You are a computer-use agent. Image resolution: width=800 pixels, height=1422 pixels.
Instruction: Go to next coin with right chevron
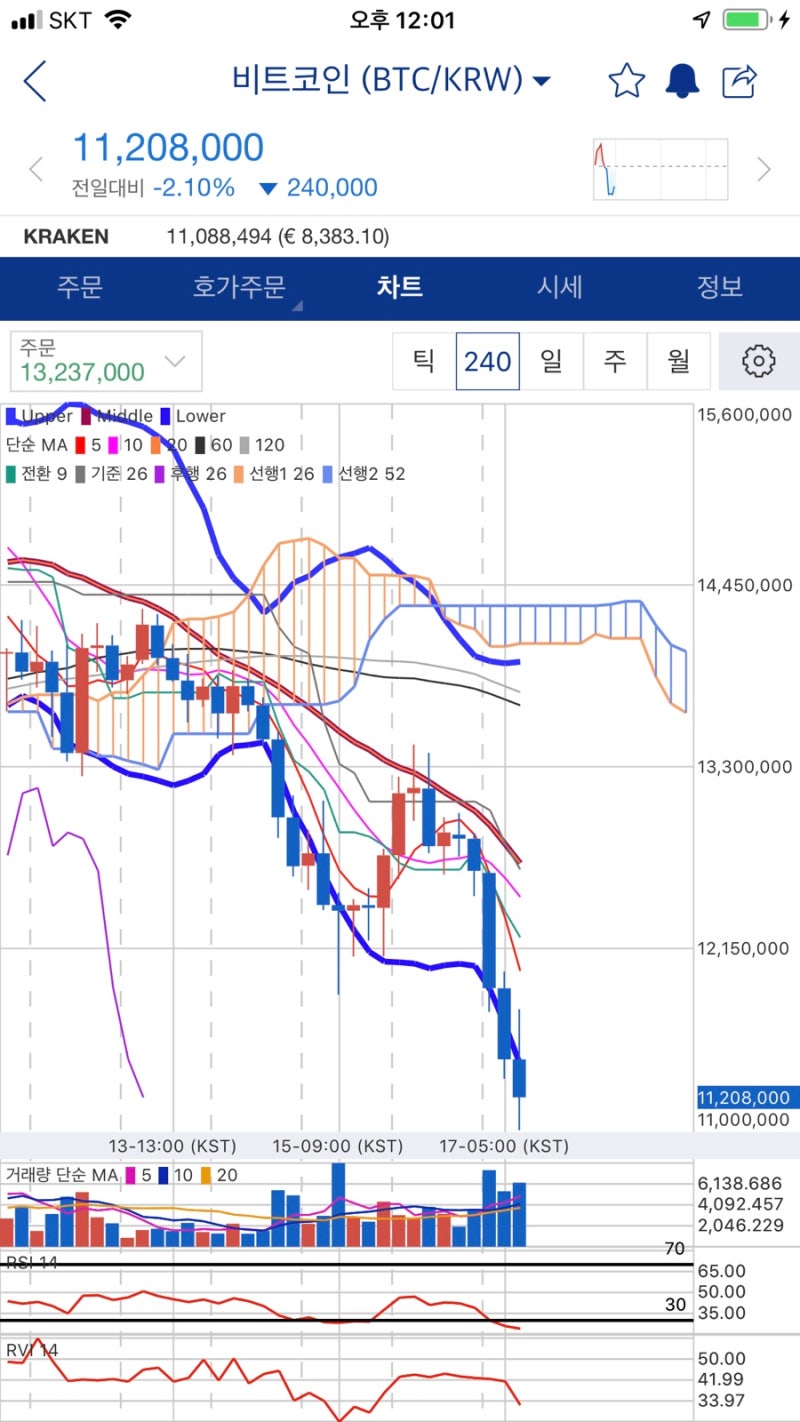[765, 169]
